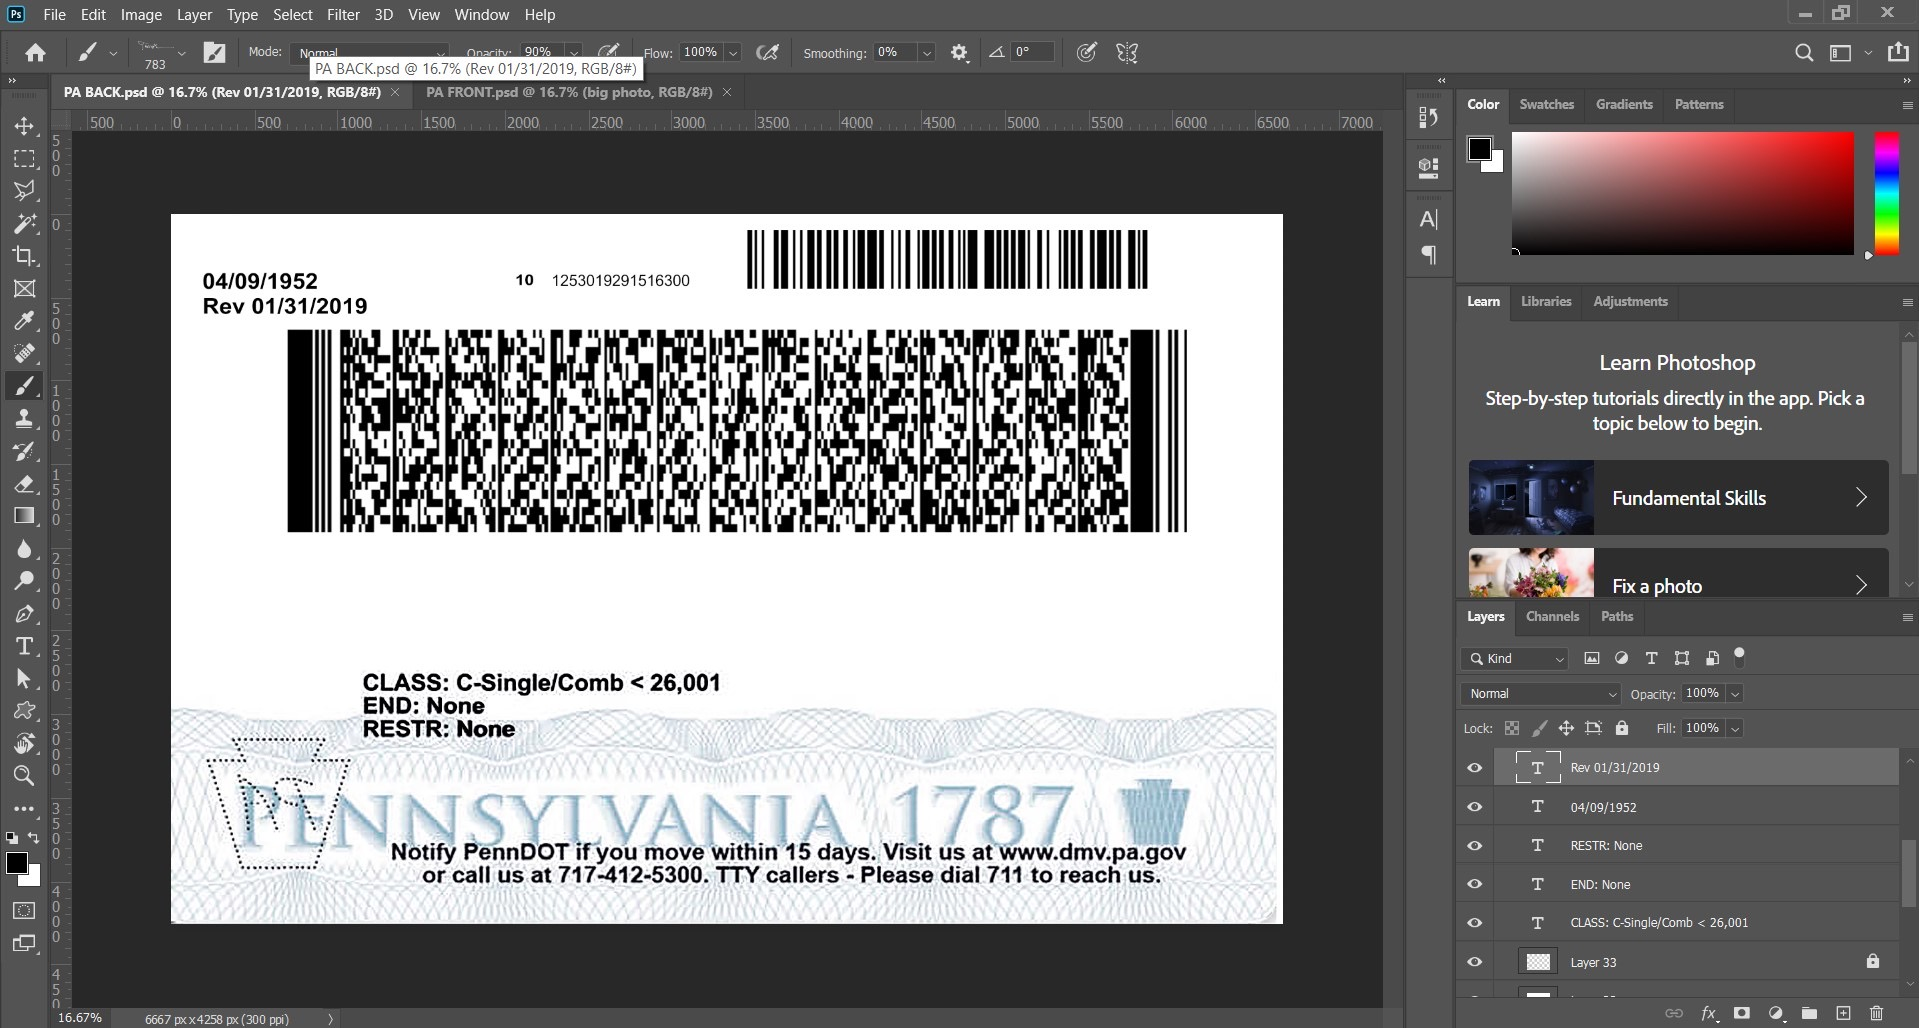
Task: Select the Horizontal Type tool
Action: (25, 646)
